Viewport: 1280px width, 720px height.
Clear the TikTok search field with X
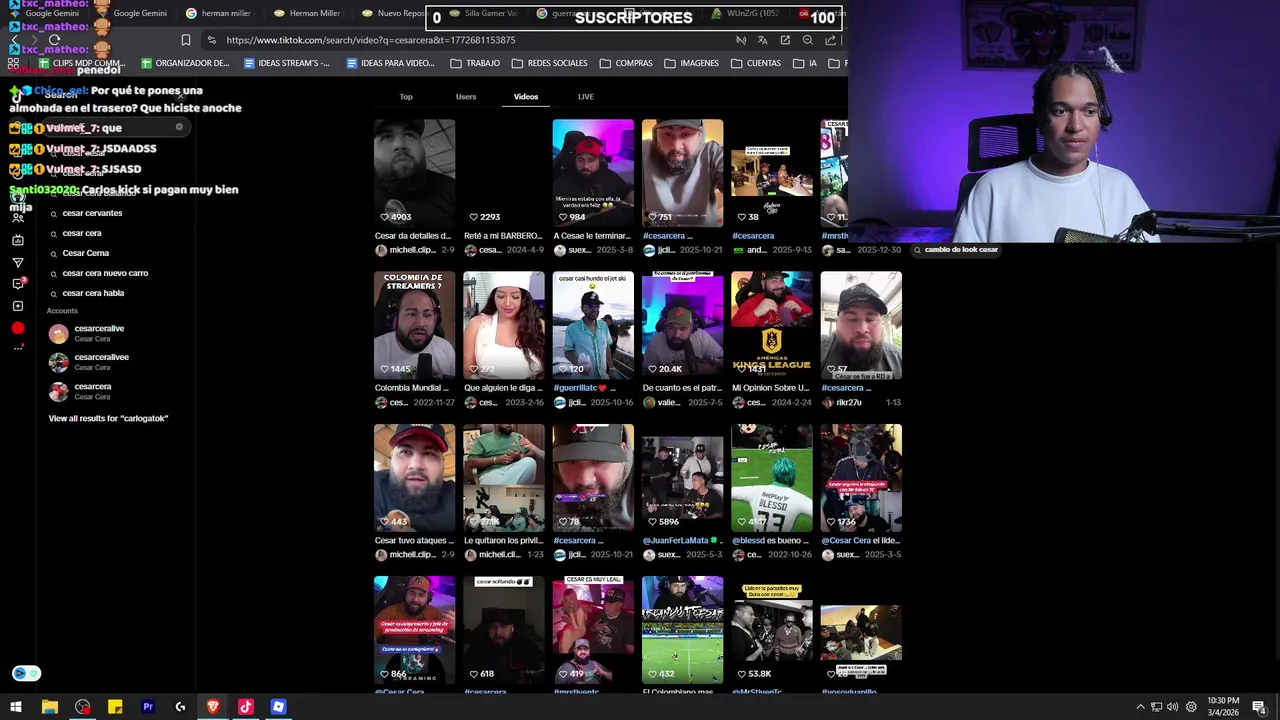point(179,127)
